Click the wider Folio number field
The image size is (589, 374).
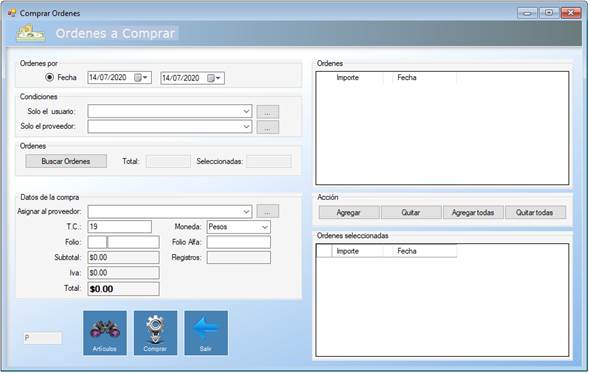[133, 242]
